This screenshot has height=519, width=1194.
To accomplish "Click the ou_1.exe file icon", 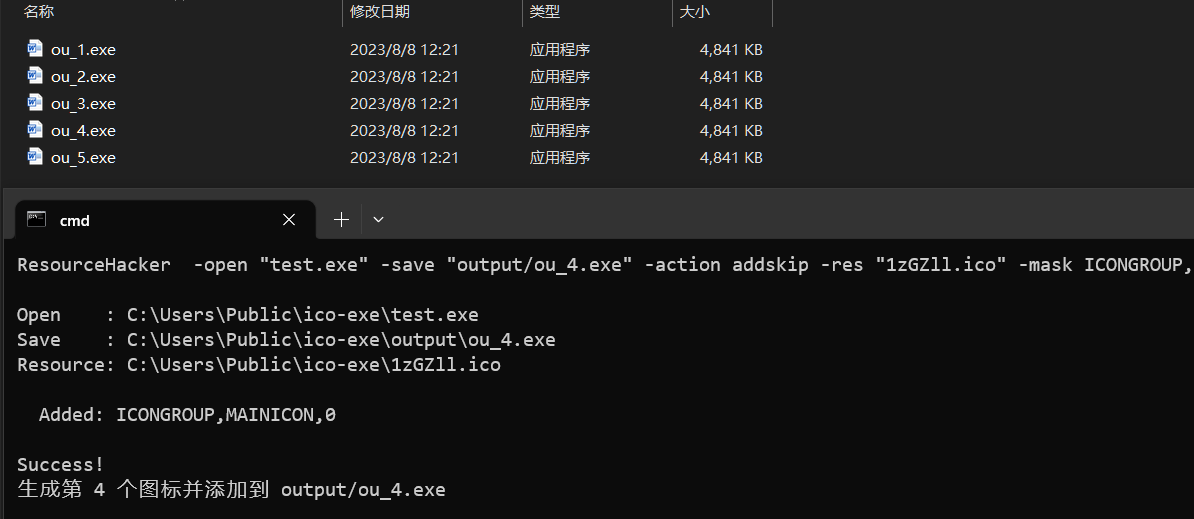I will [x=35, y=48].
